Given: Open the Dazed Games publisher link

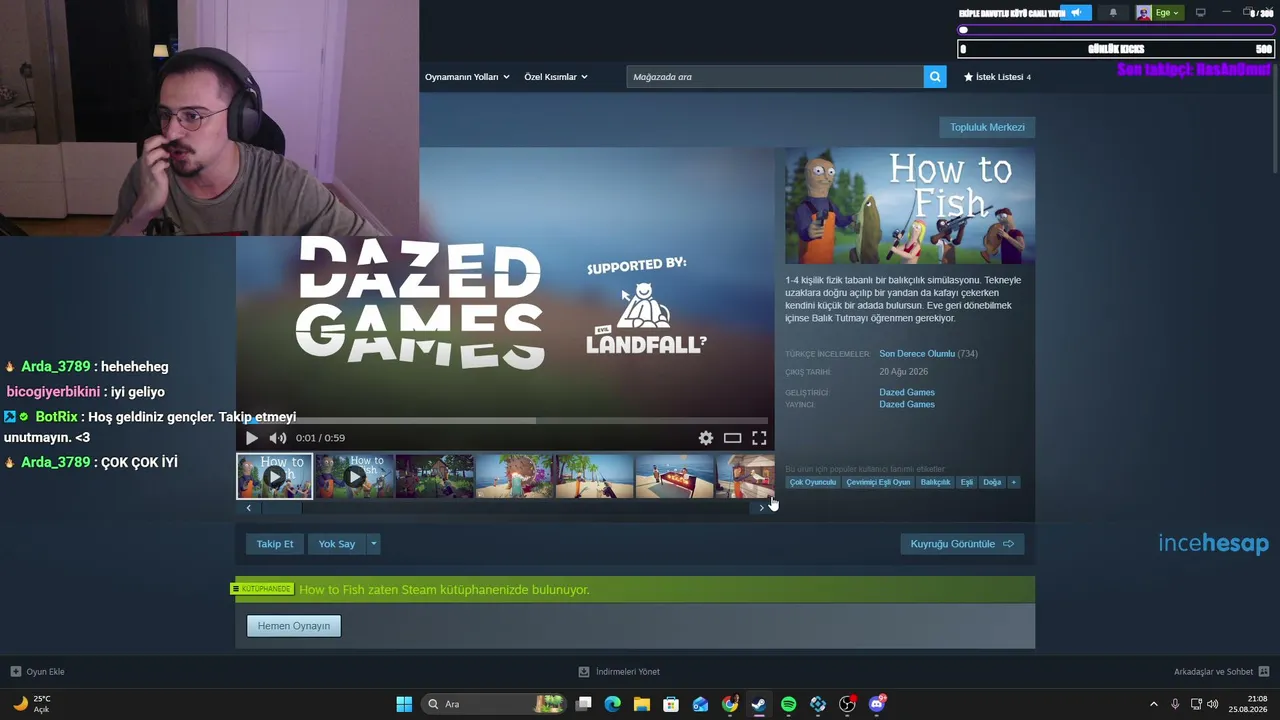Looking at the screenshot, I should click(907, 404).
